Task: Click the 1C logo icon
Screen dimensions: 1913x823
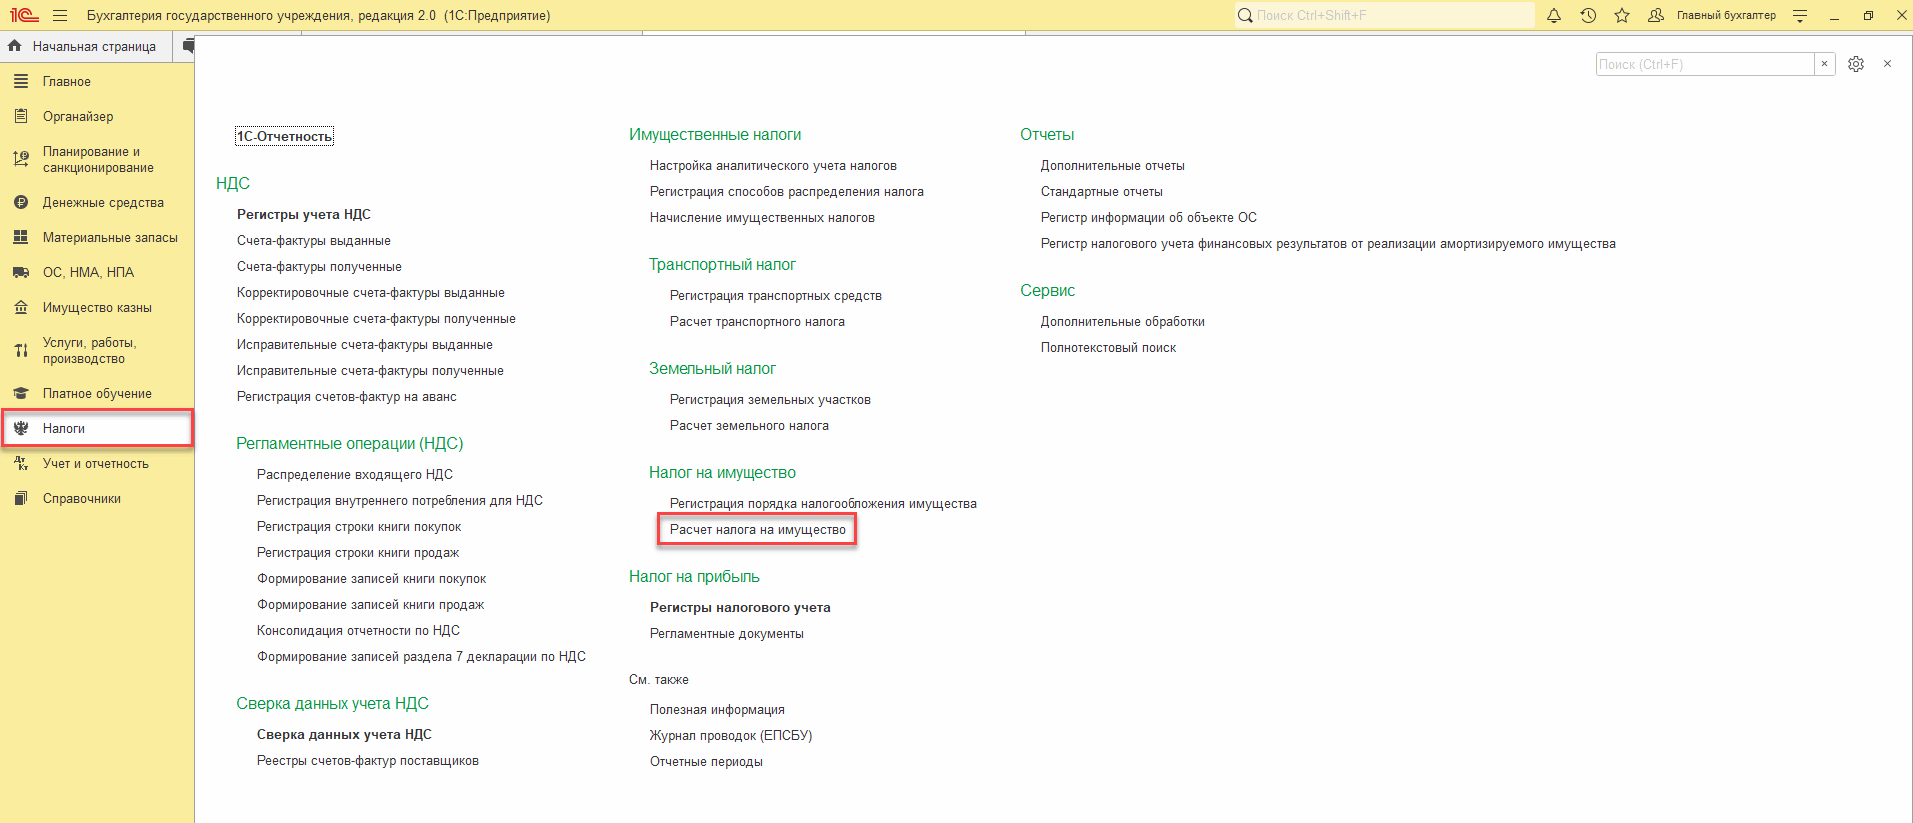Action: (x=24, y=15)
